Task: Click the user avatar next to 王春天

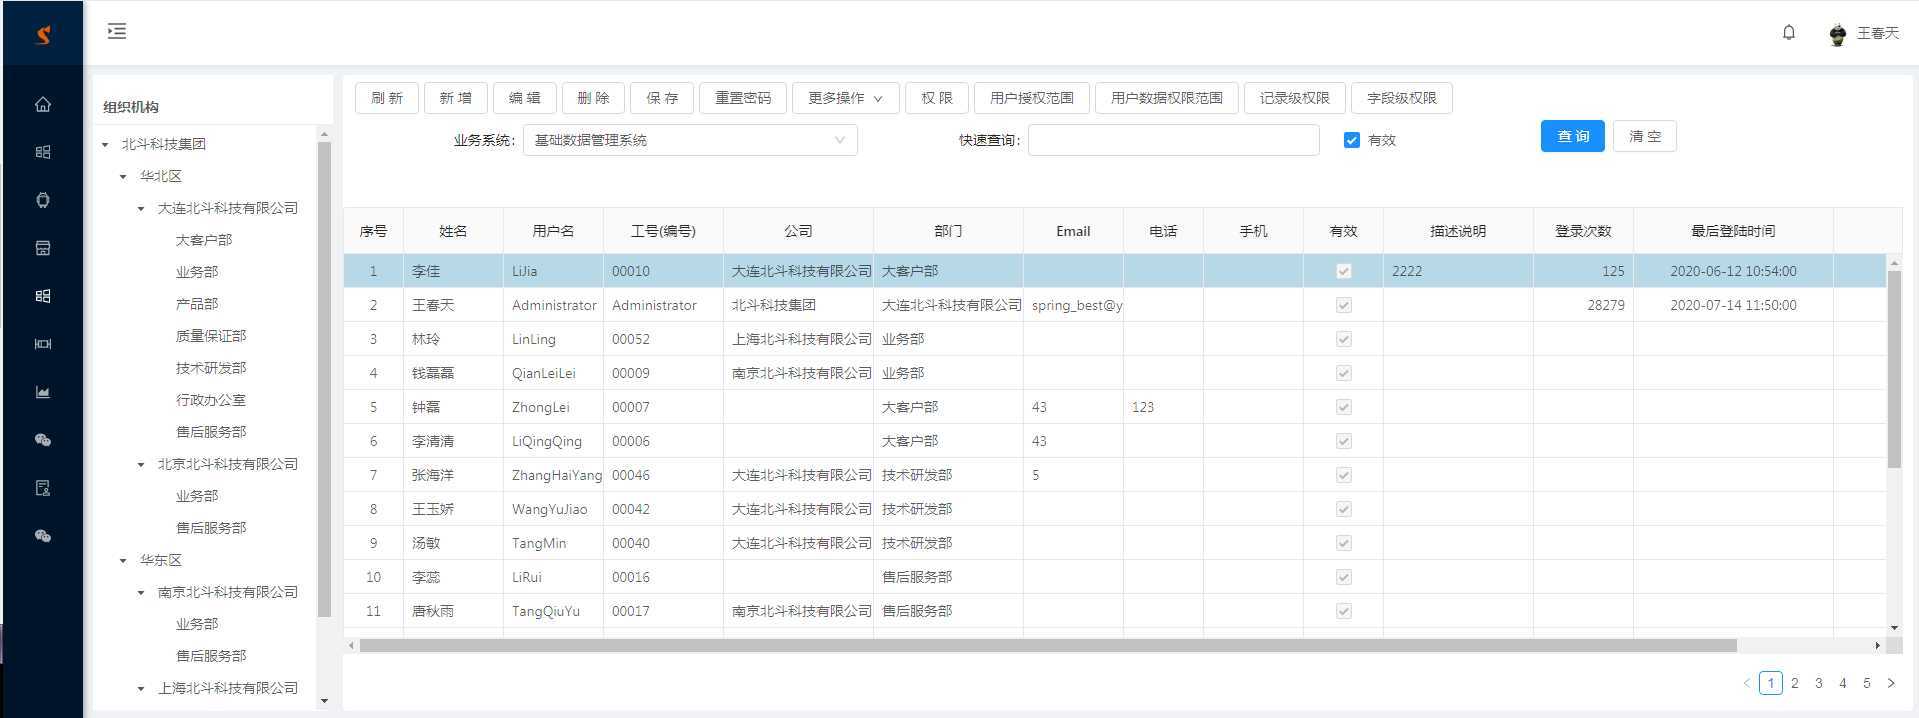Action: click(1836, 35)
